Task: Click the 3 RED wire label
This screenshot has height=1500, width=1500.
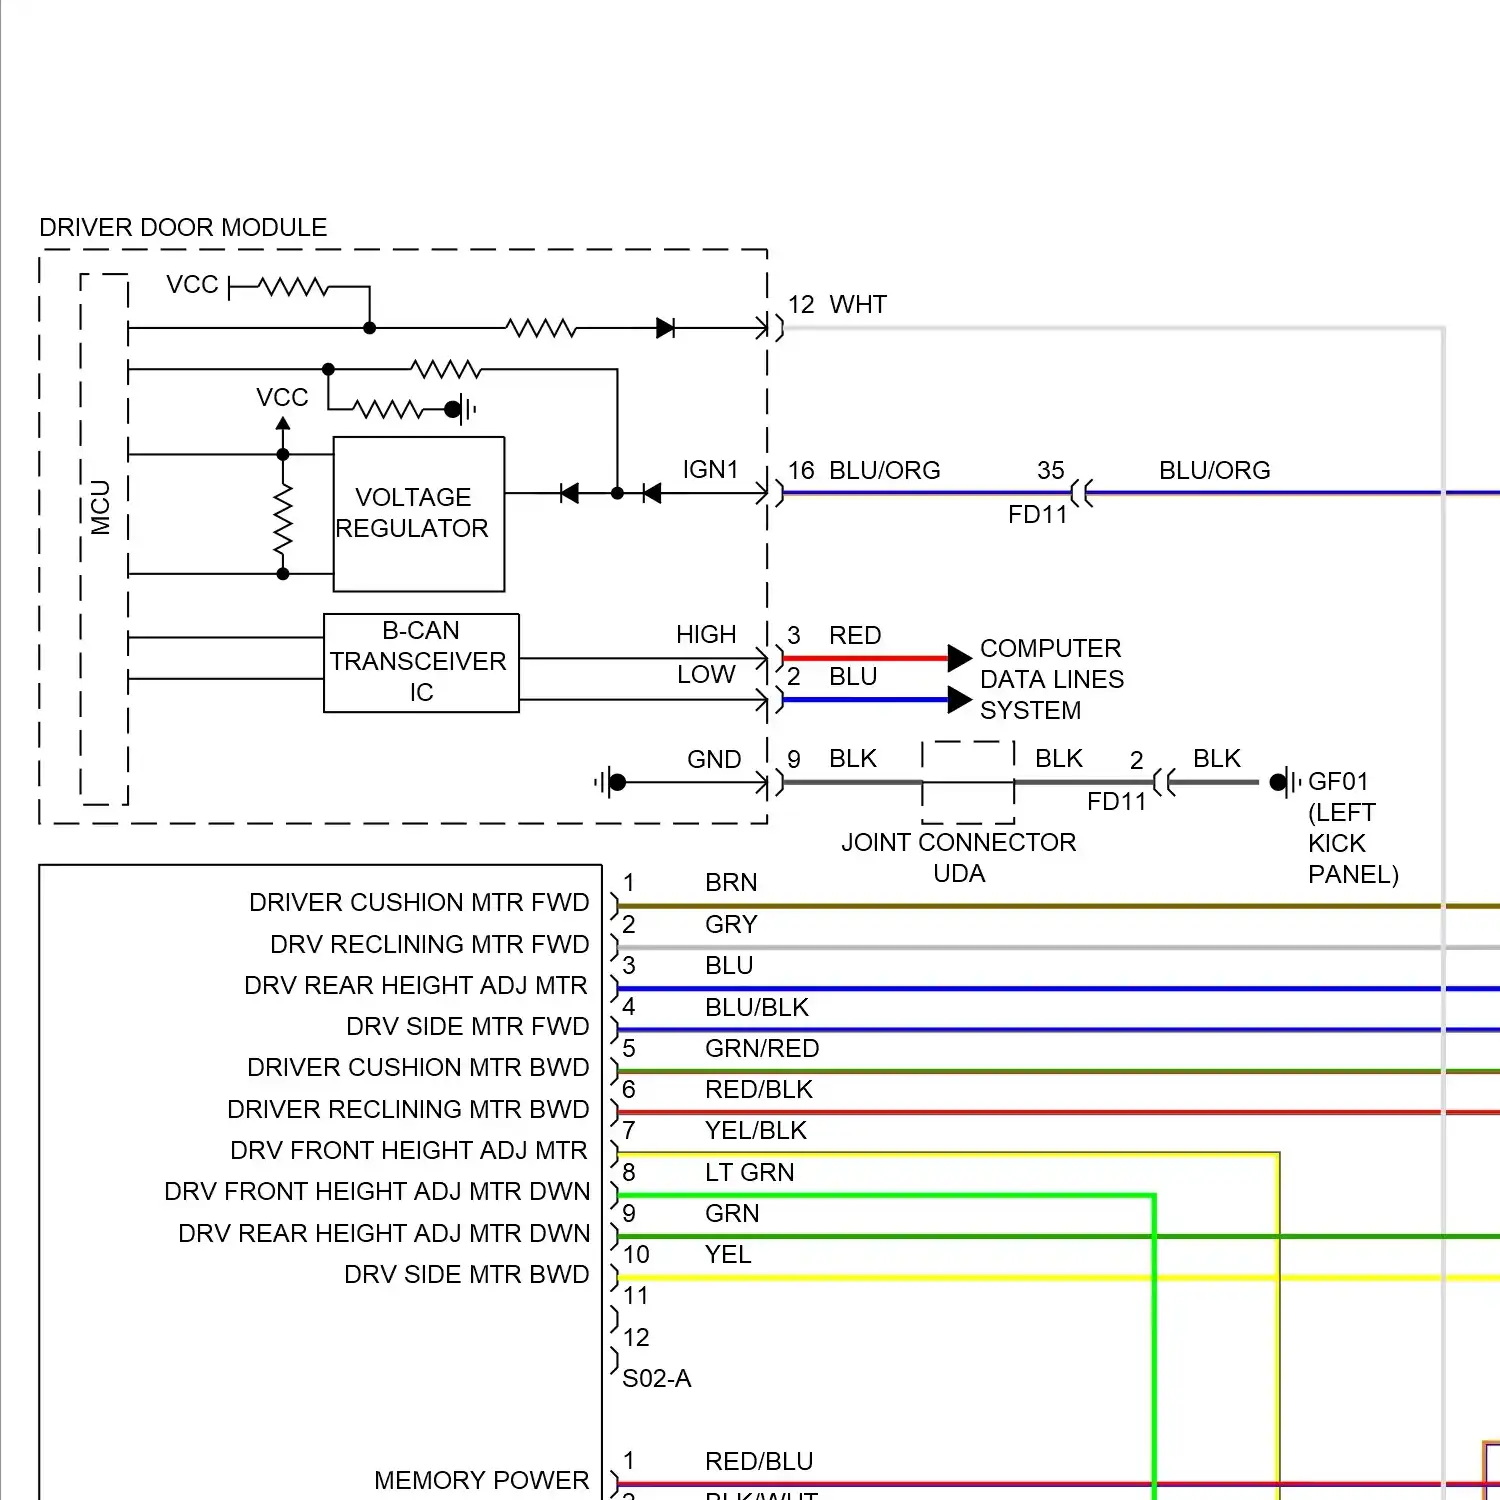Action: click(834, 635)
